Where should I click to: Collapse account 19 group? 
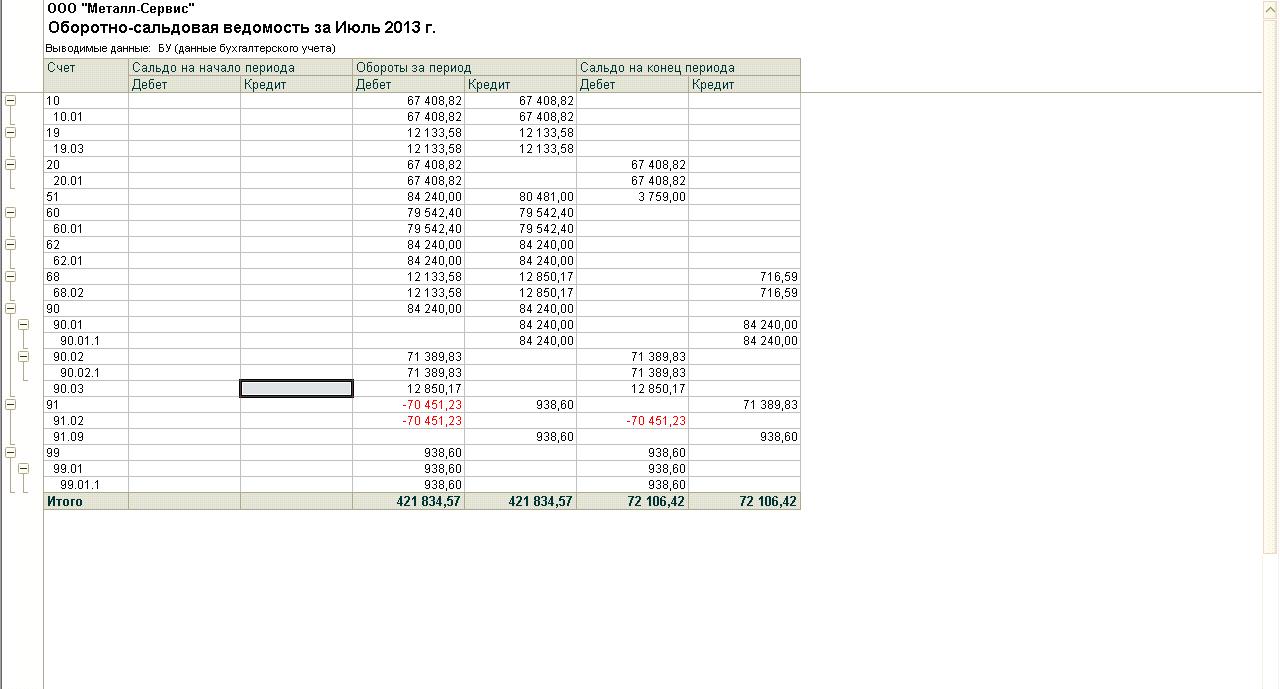coord(11,132)
